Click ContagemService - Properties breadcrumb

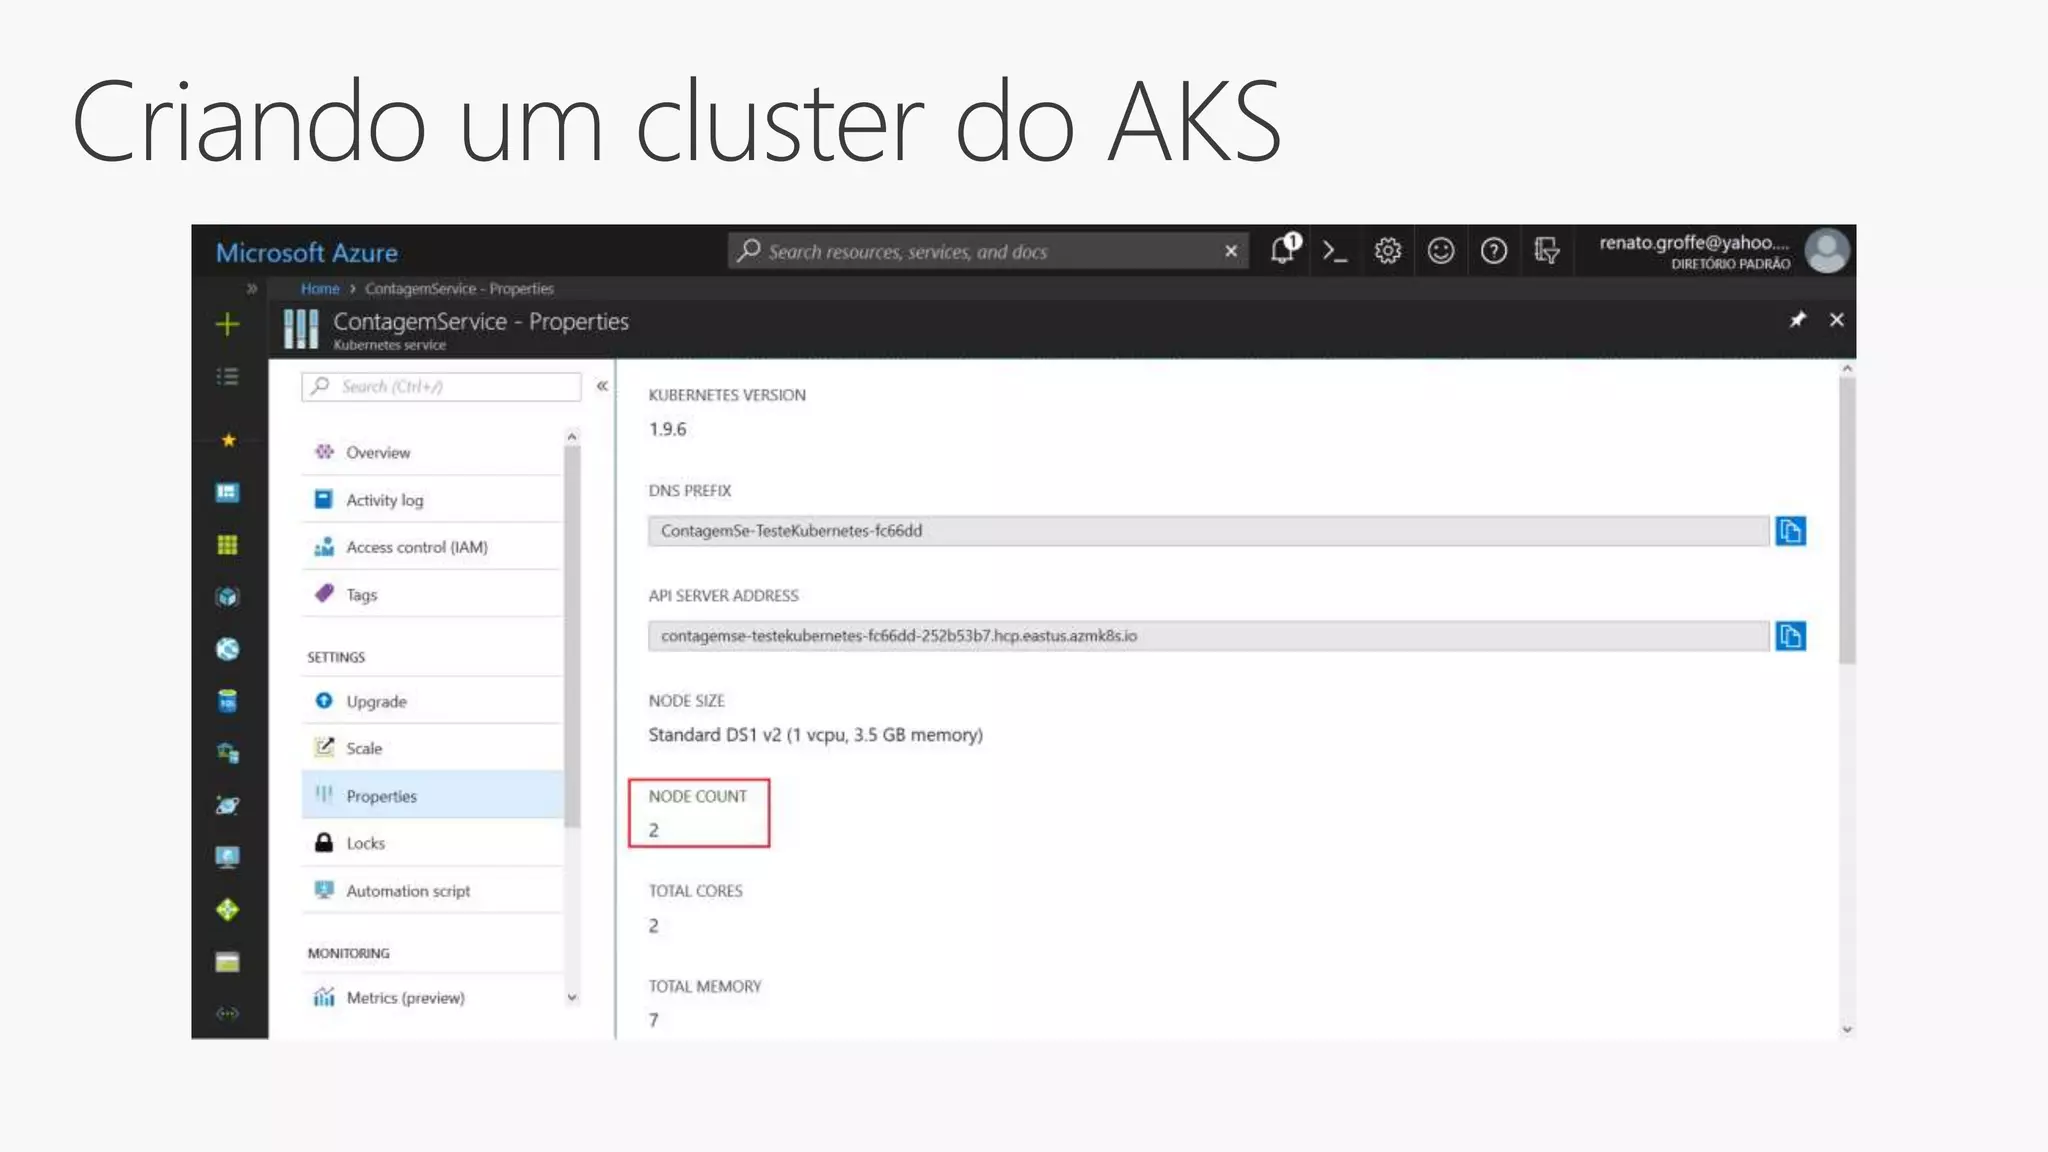pos(459,288)
